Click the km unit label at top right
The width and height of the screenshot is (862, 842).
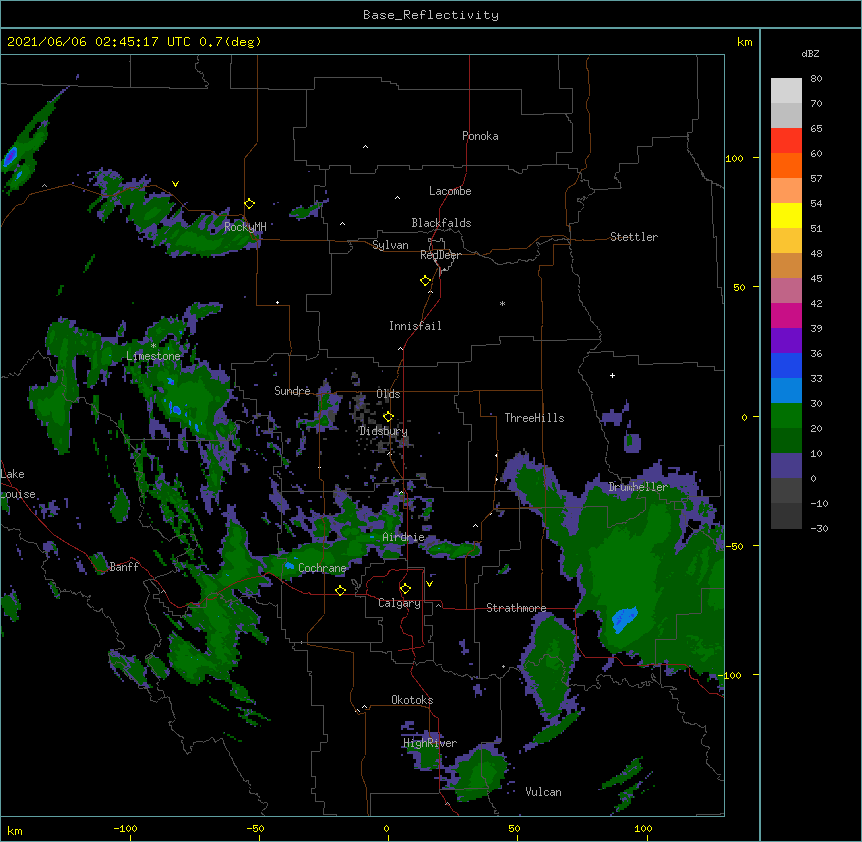744,42
